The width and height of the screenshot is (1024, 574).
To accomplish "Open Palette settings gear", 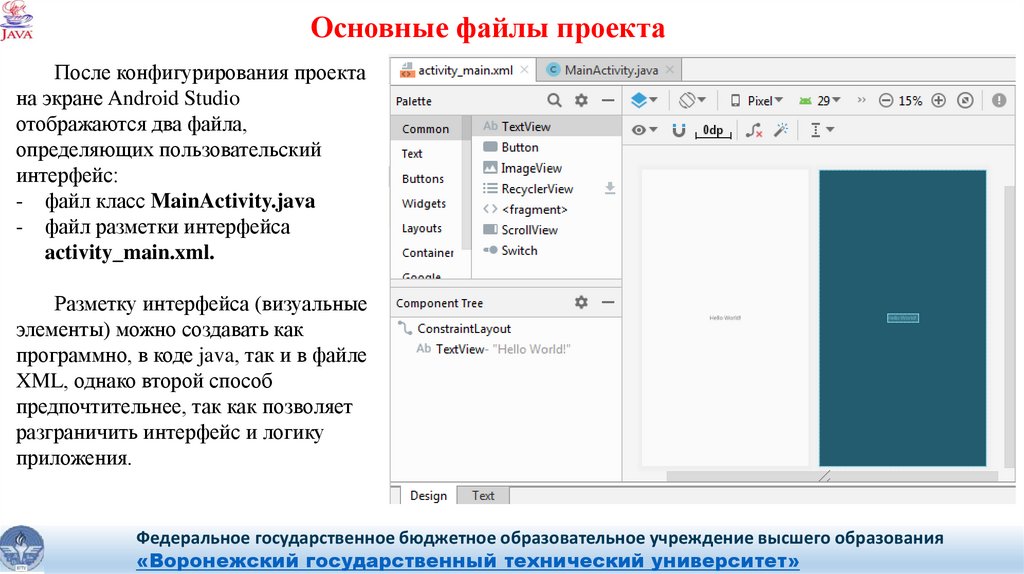I will coord(581,101).
